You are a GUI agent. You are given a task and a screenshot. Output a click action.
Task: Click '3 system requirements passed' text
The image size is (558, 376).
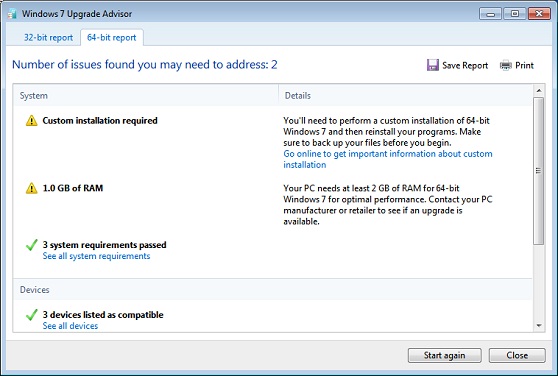104,245
